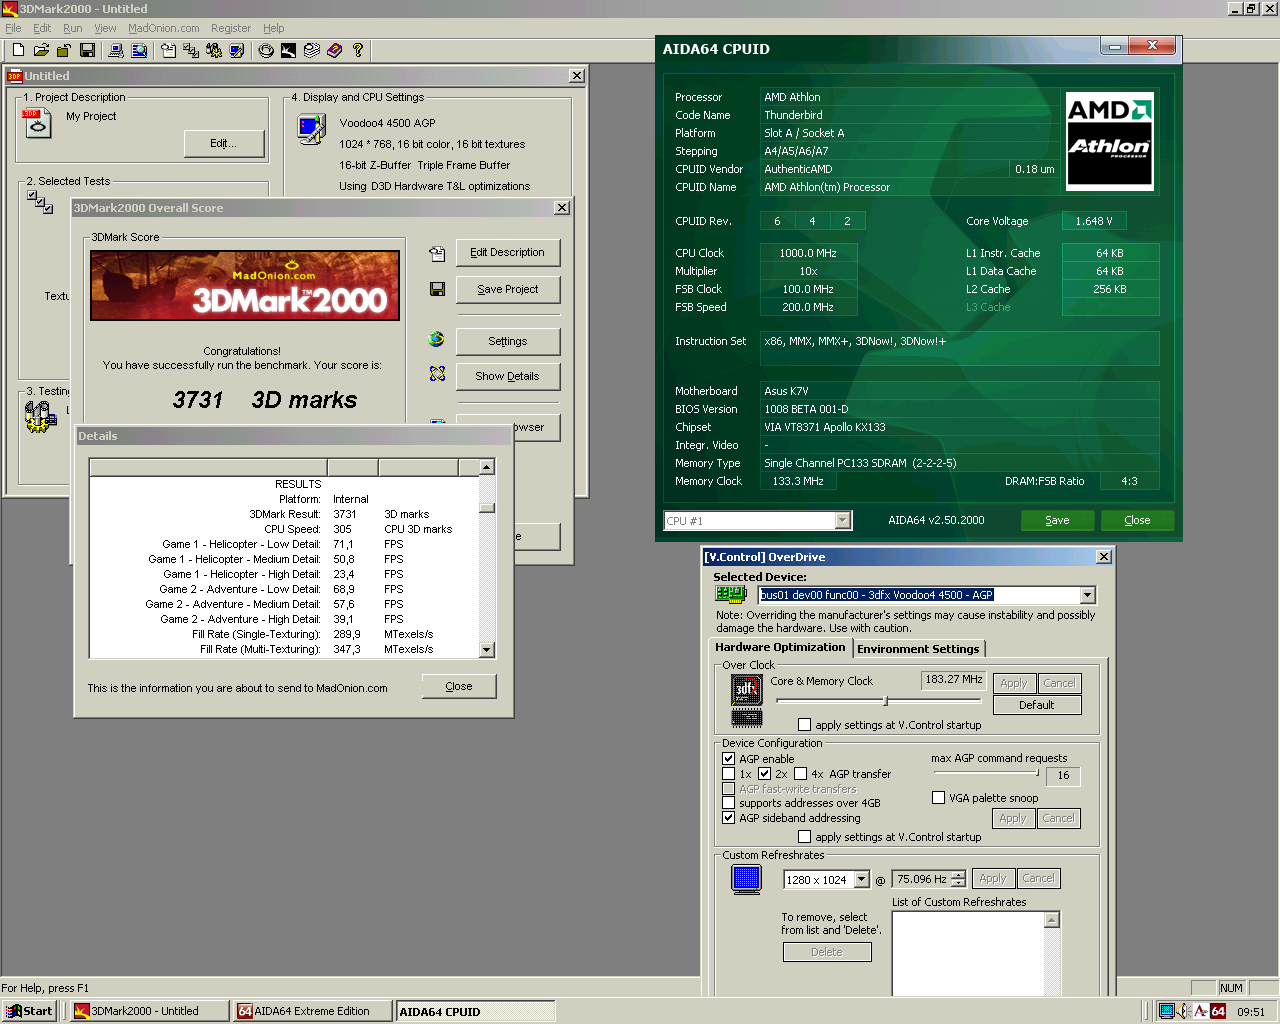Screen dimensions: 1280x1024
Task: Click the floppy icon beside Save Project
Action: point(437,289)
